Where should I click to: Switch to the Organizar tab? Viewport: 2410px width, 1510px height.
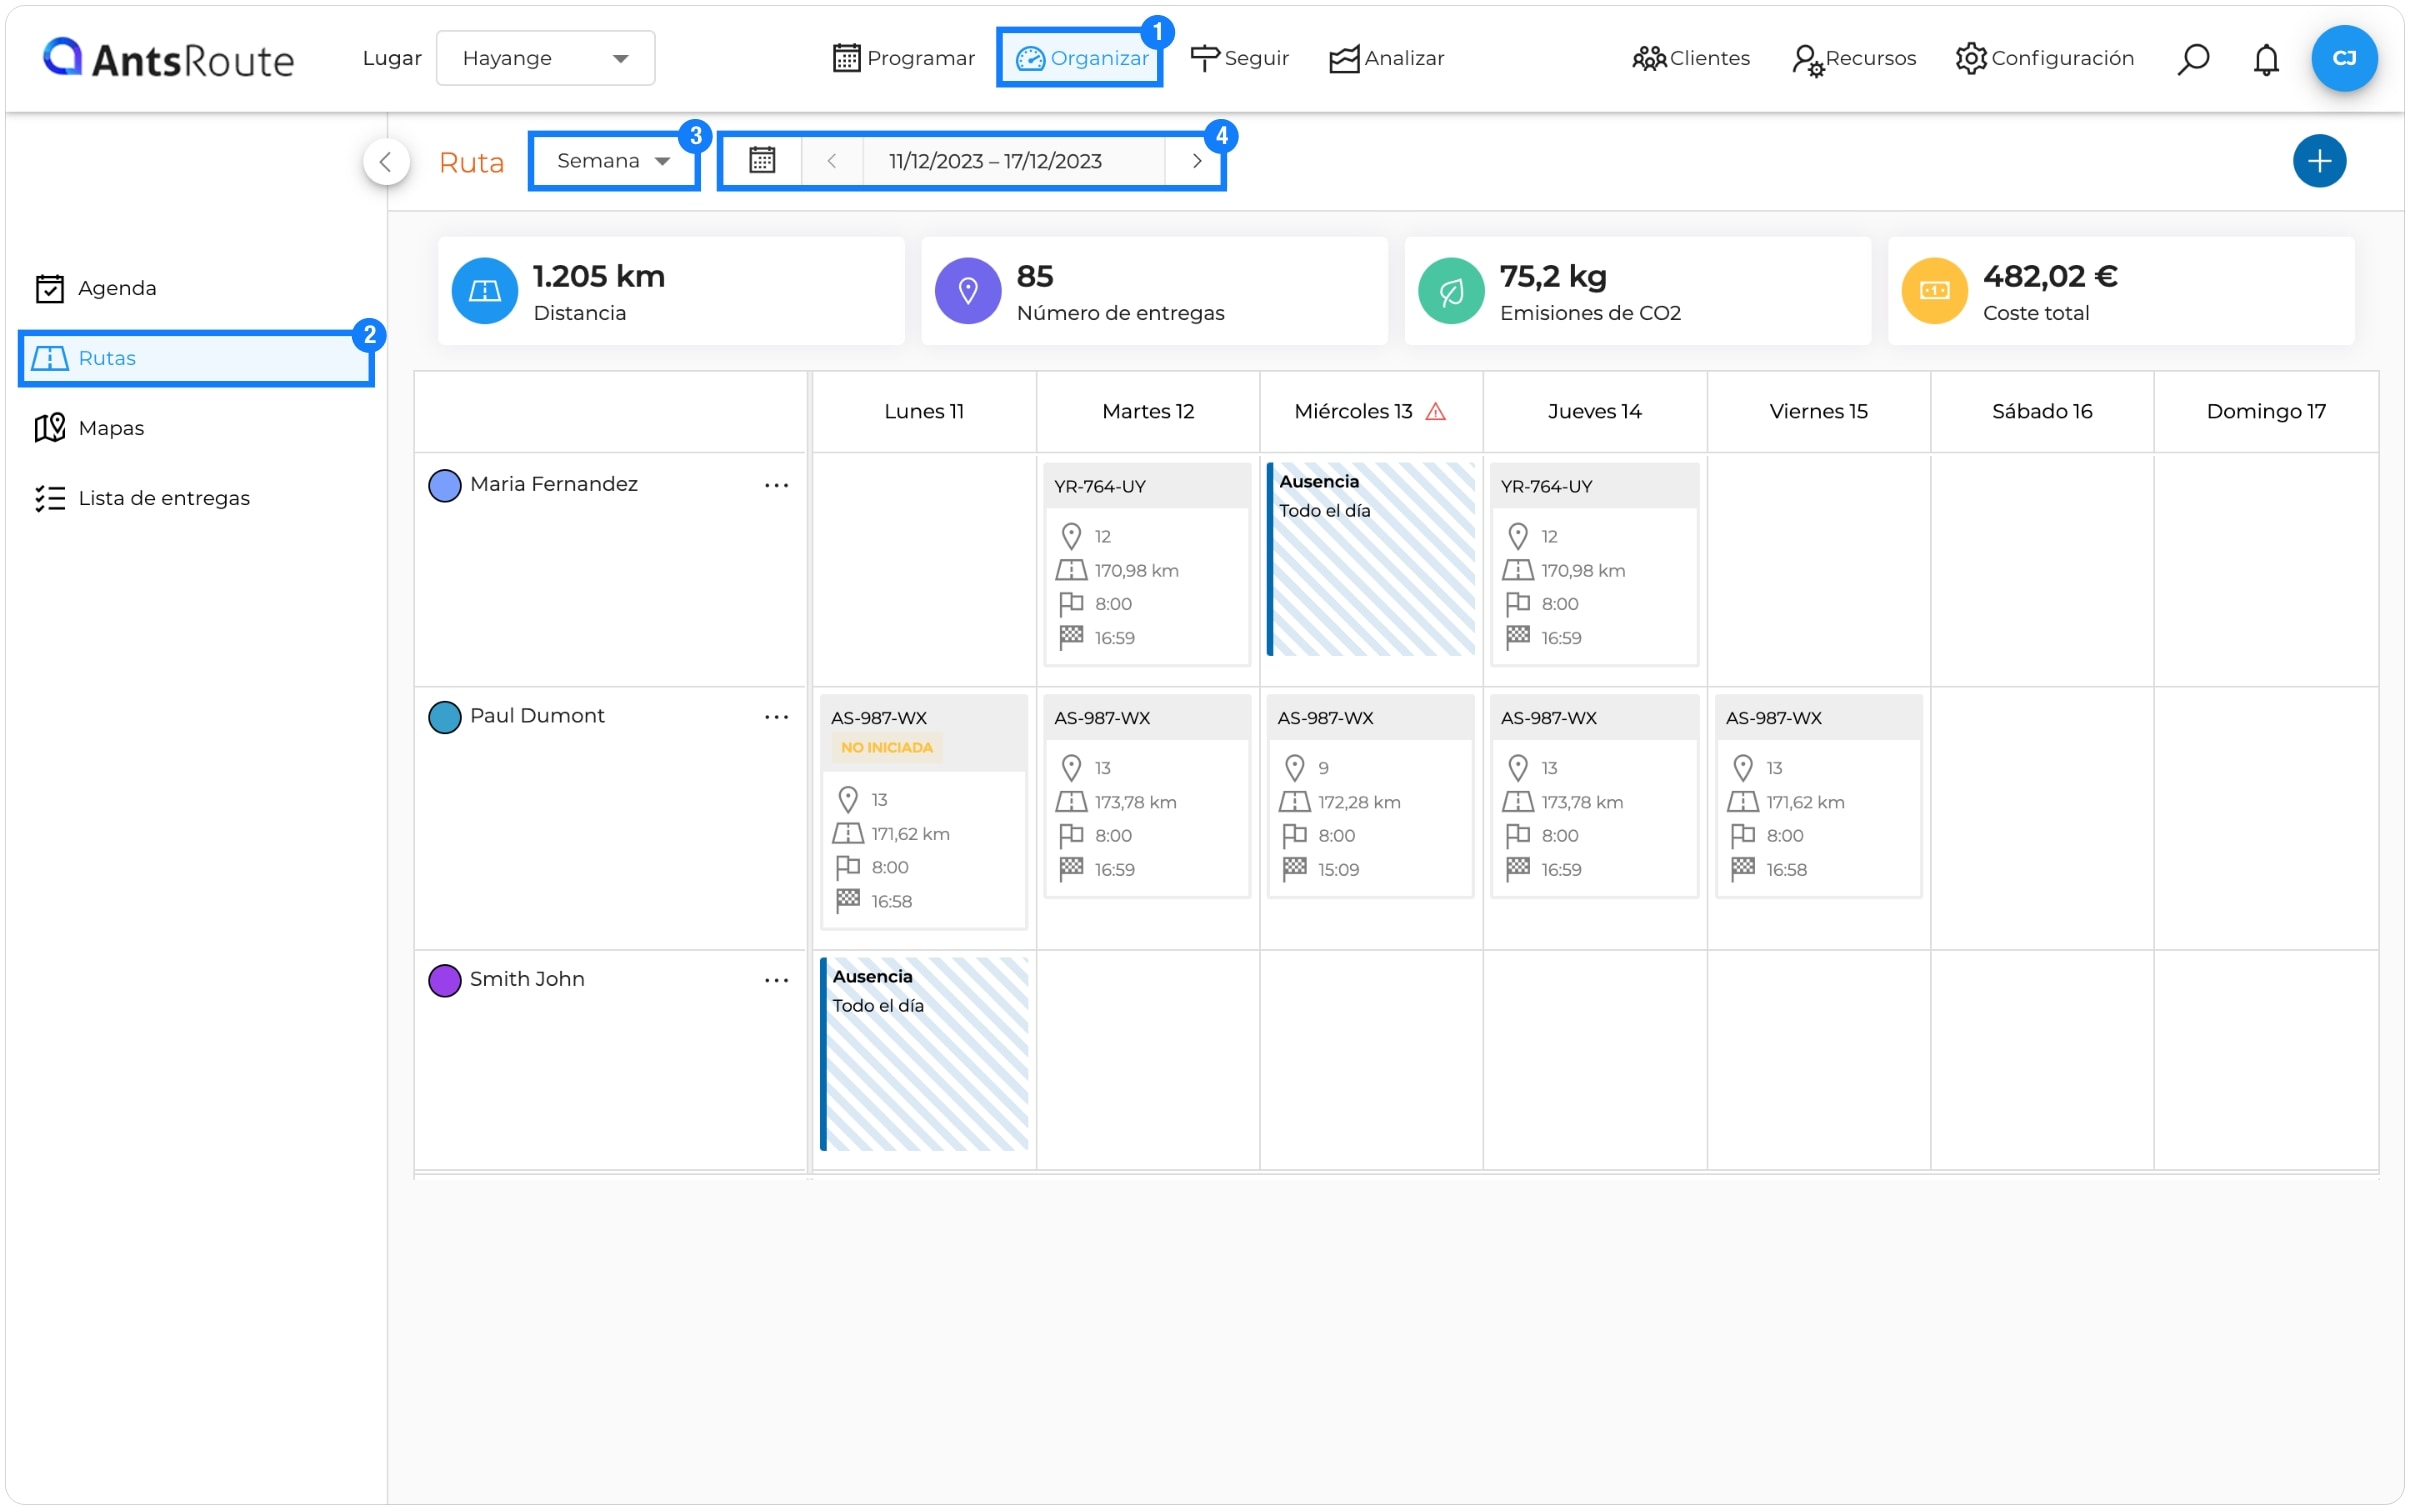[1080, 58]
